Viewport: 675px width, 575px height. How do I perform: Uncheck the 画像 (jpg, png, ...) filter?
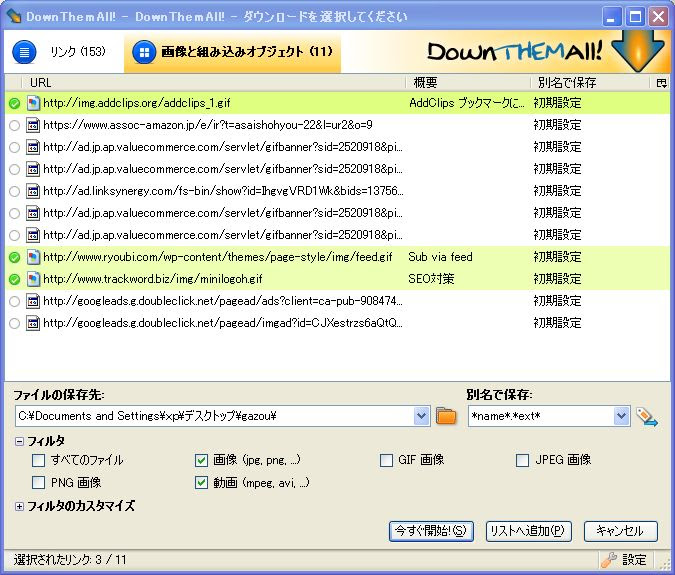[201, 461]
